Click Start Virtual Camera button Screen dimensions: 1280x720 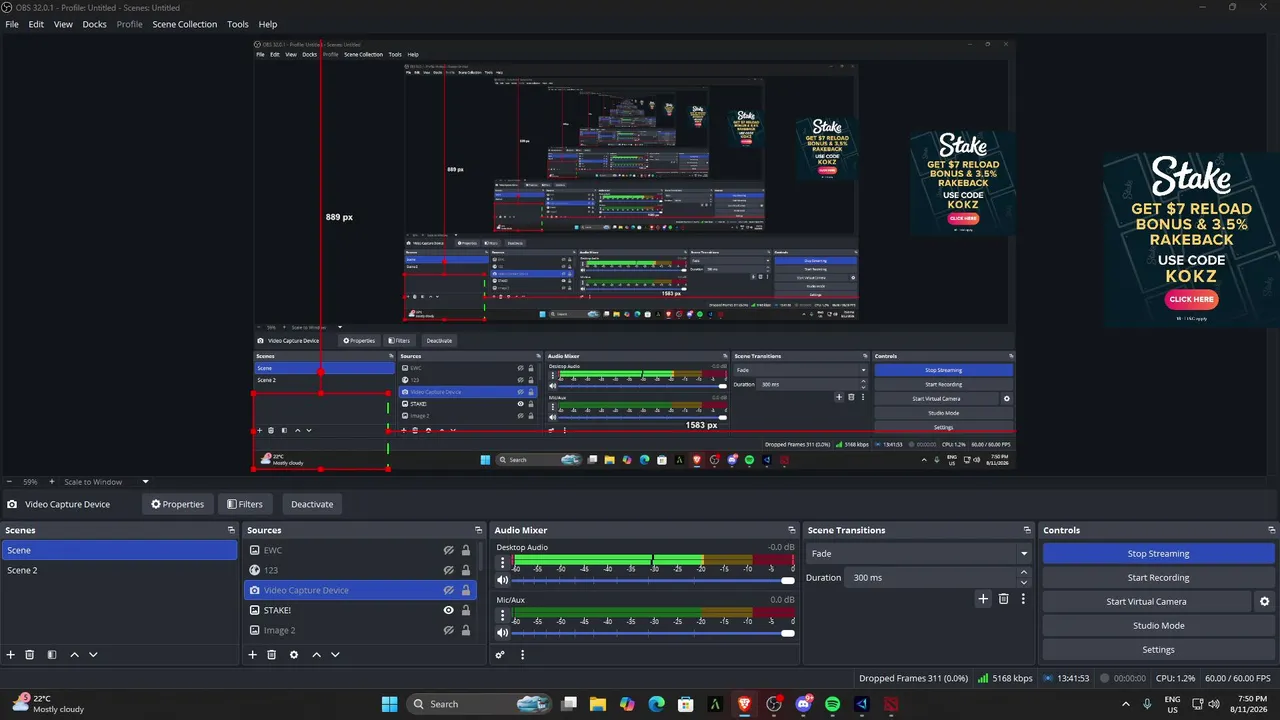tap(1146, 602)
